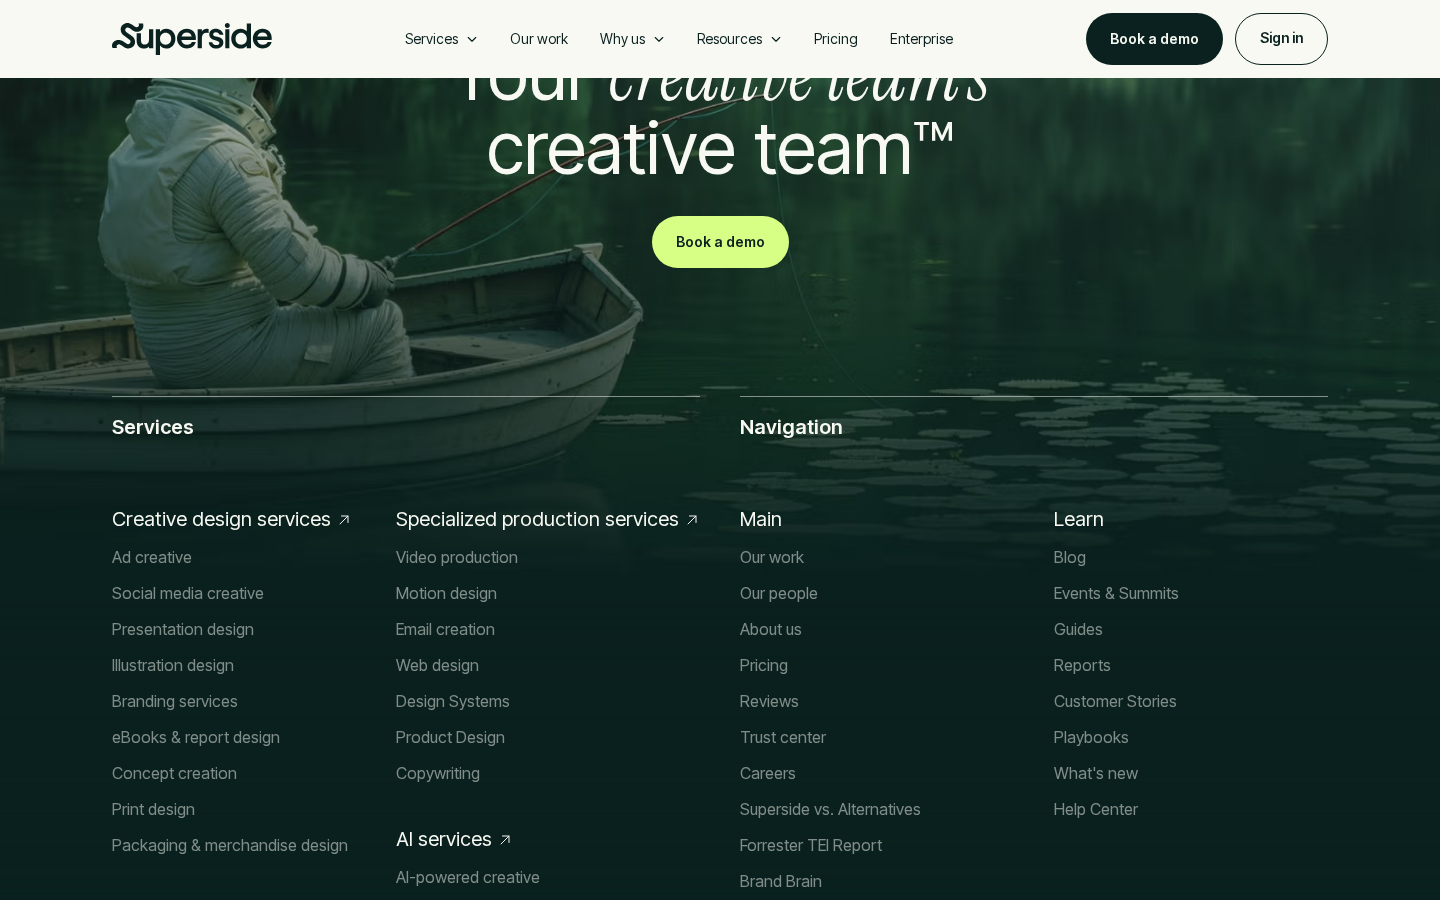1440x900 pixels.
Task: Visit Branding services page
Action: click(175, 701)
